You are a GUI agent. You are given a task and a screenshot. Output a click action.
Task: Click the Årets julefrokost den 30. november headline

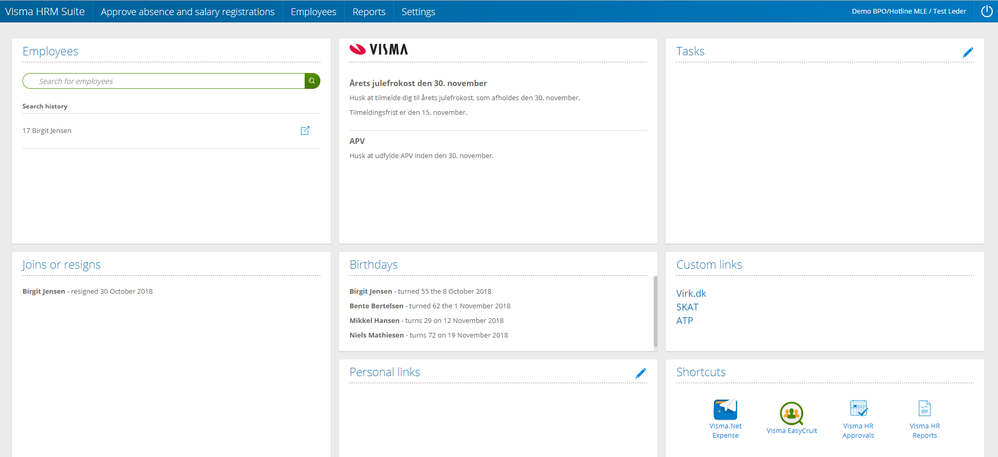418,83
